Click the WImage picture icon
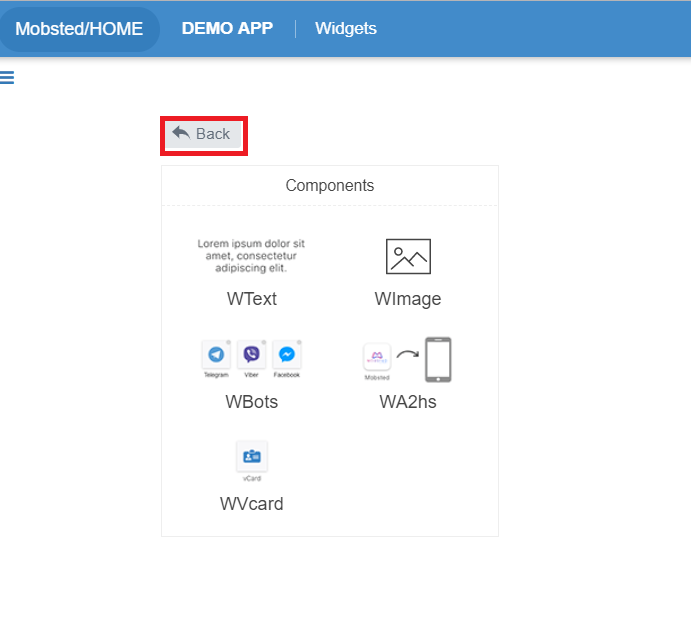Screen dimensions: 691x618 tap(408, 257)
